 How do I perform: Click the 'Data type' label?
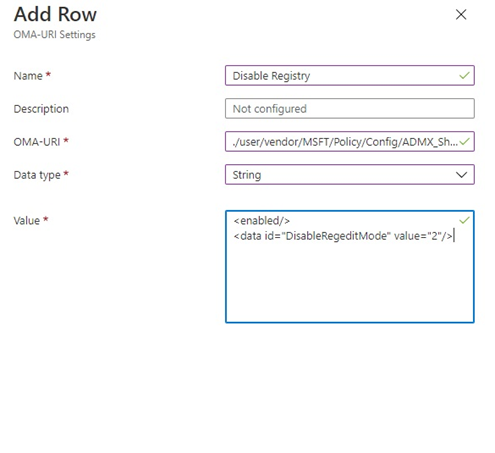37,175
